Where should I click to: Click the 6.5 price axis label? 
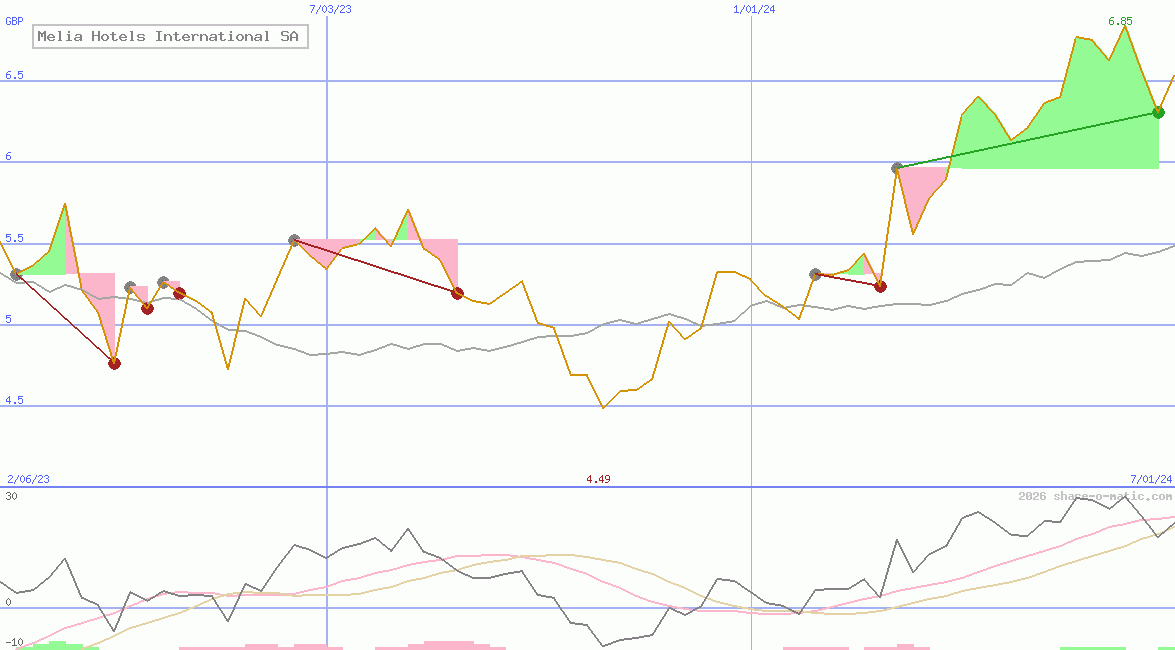(x=14, y=76)
